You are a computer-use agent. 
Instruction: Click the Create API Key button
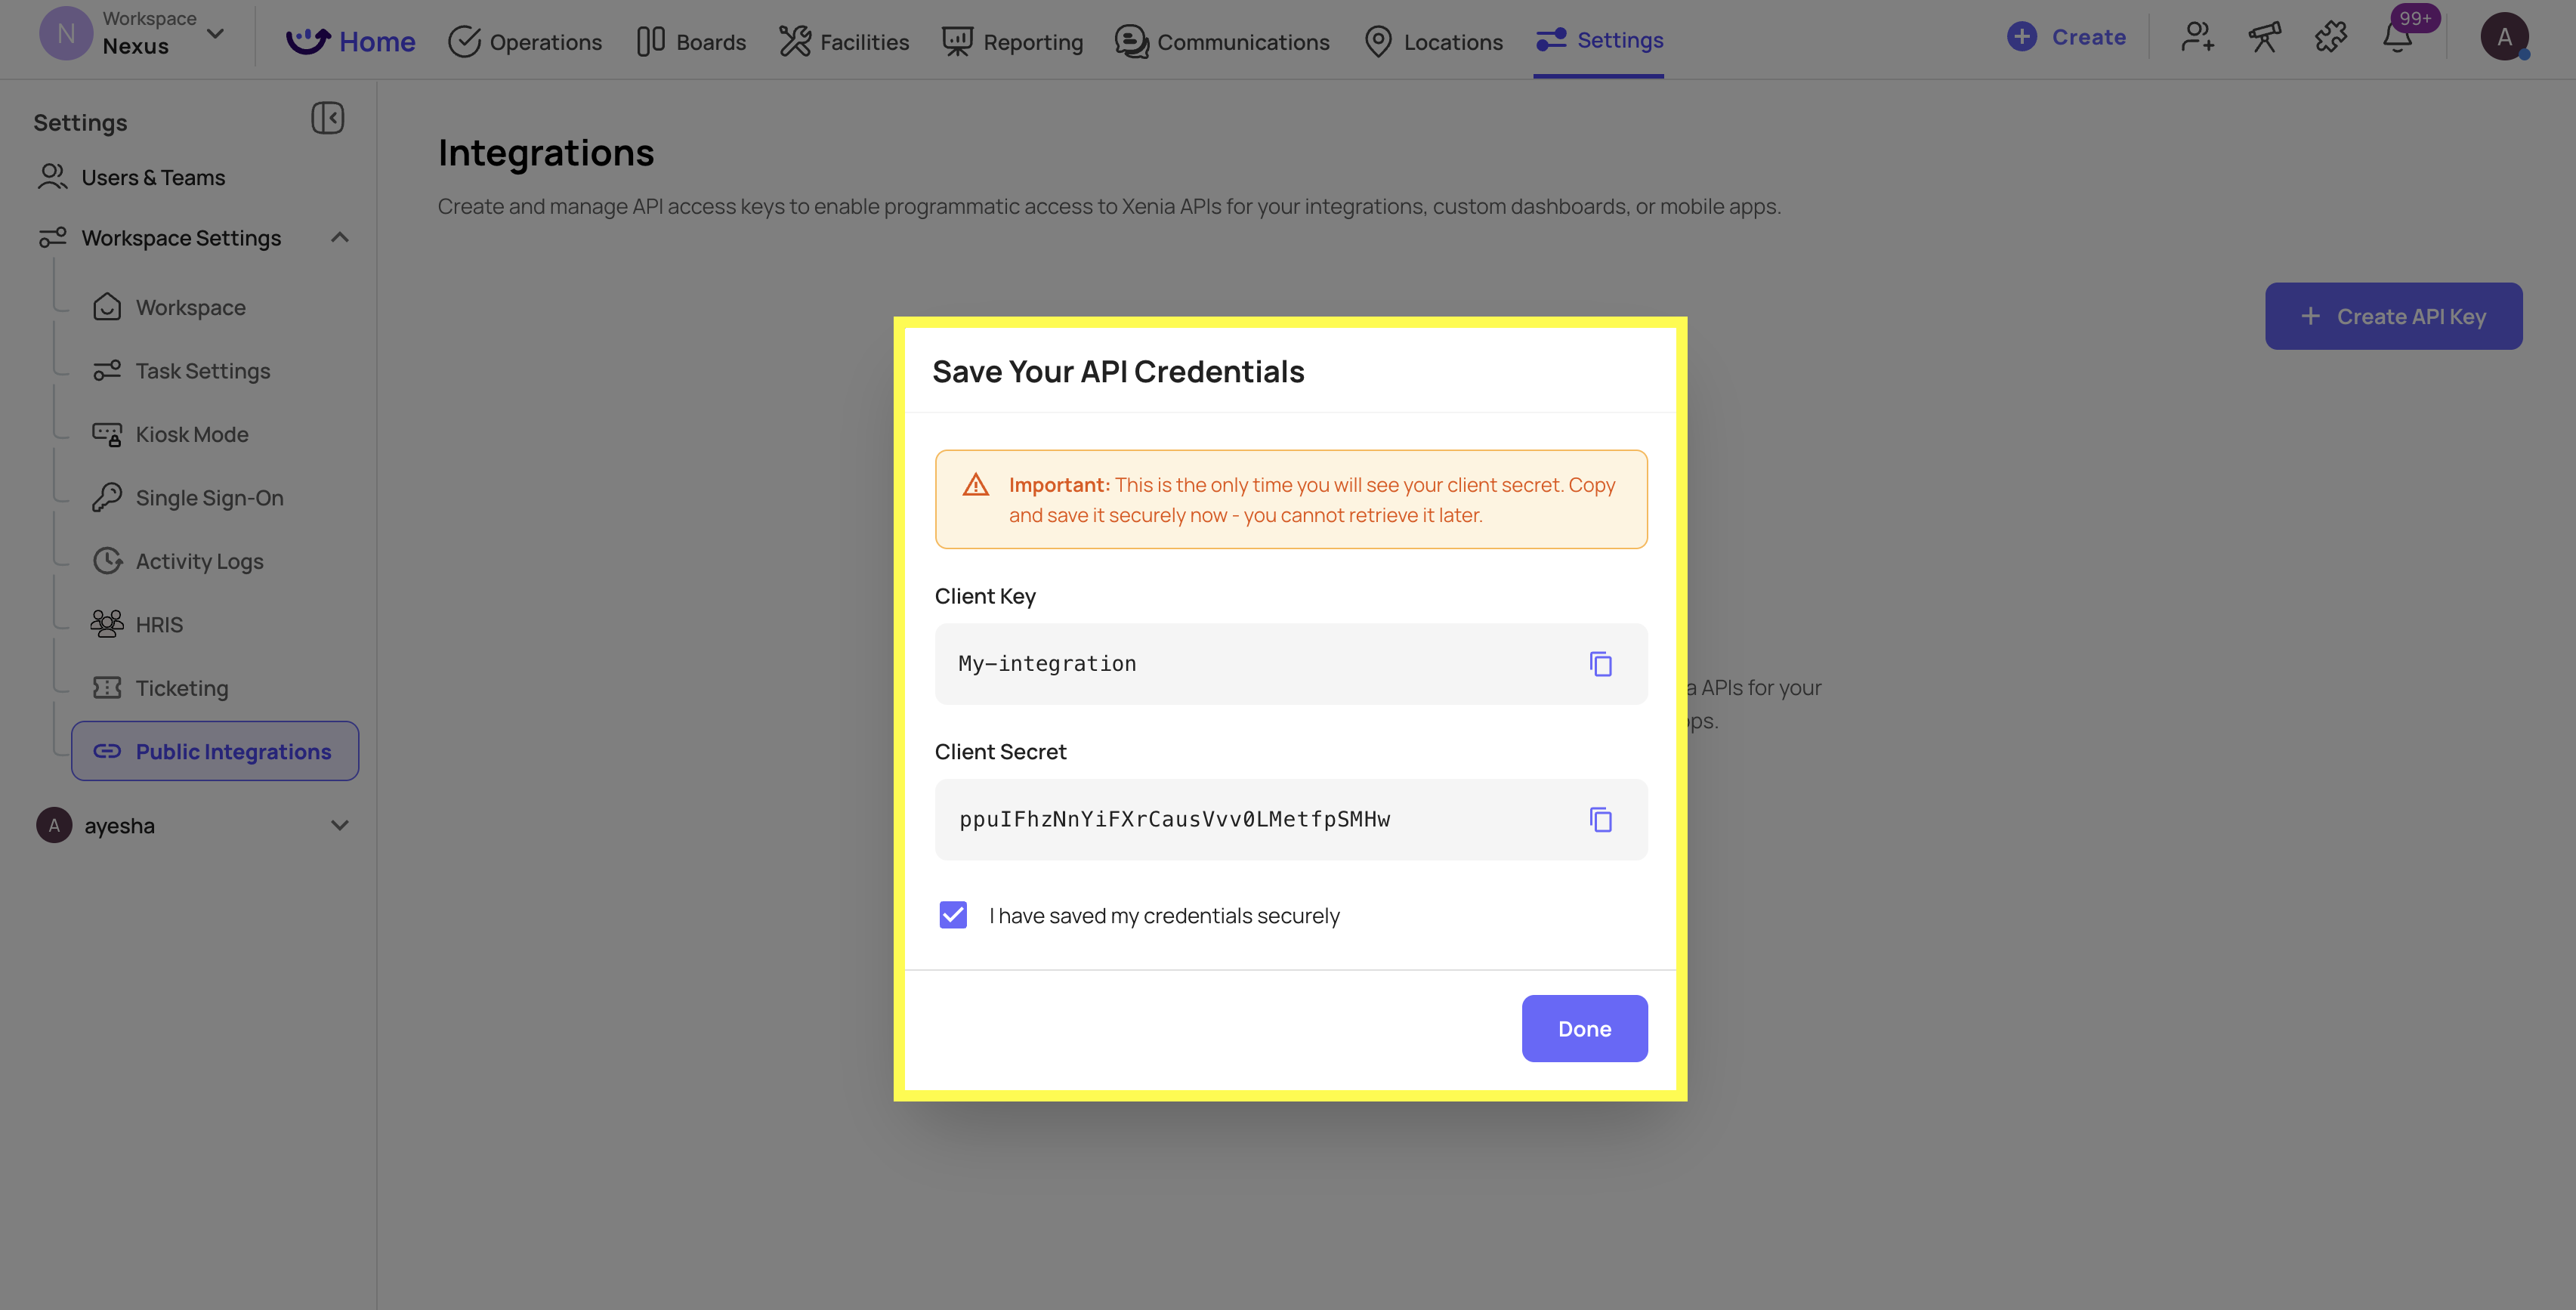tap(2393, 316)
